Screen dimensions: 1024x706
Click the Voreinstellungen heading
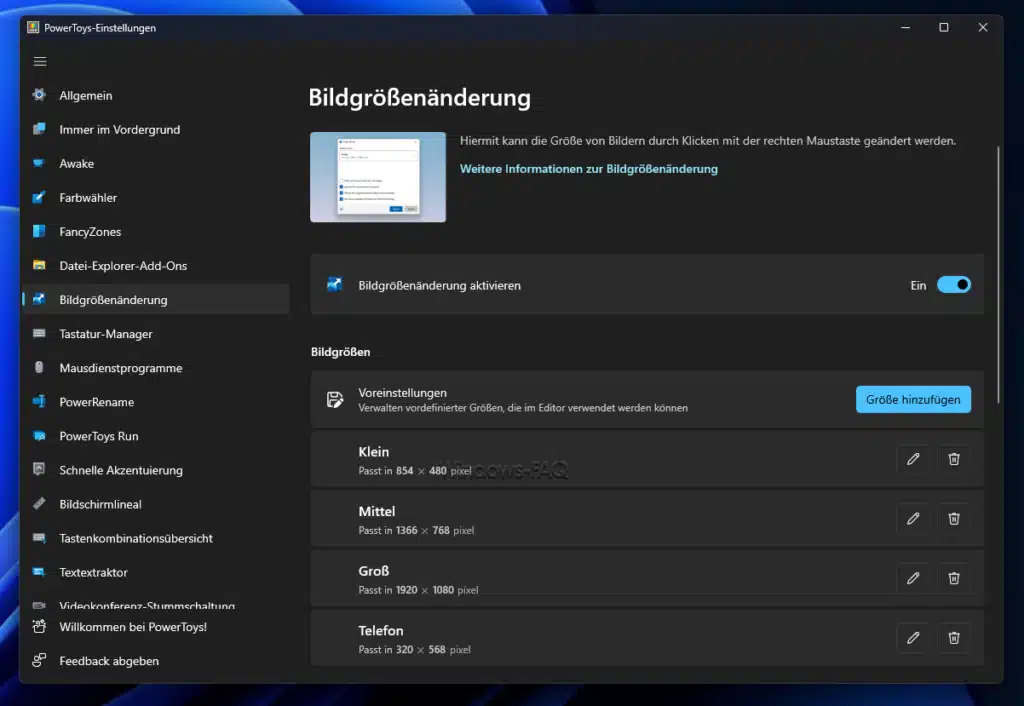click(402, 393)
